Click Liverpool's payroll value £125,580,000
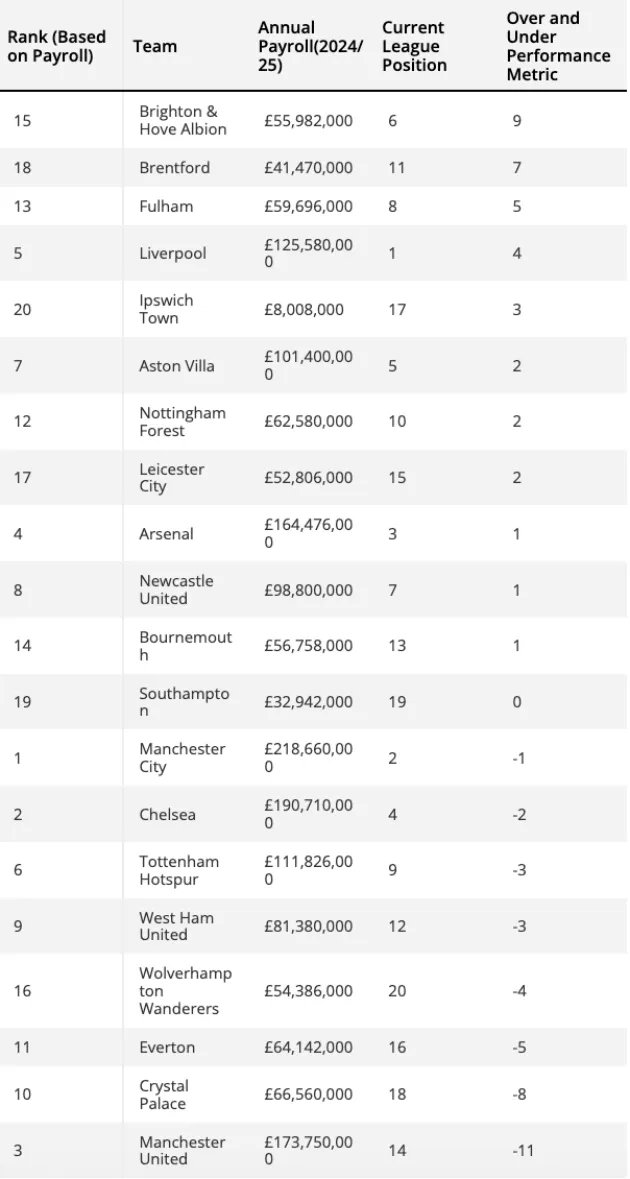Screen dimensions: 630x1179 [x=308, y=253]
